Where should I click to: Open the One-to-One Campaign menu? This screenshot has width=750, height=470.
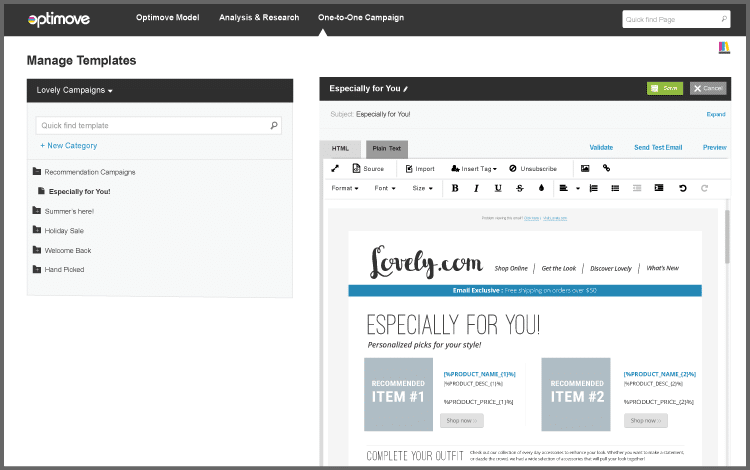pyautogui.click(x=361, y=18)
